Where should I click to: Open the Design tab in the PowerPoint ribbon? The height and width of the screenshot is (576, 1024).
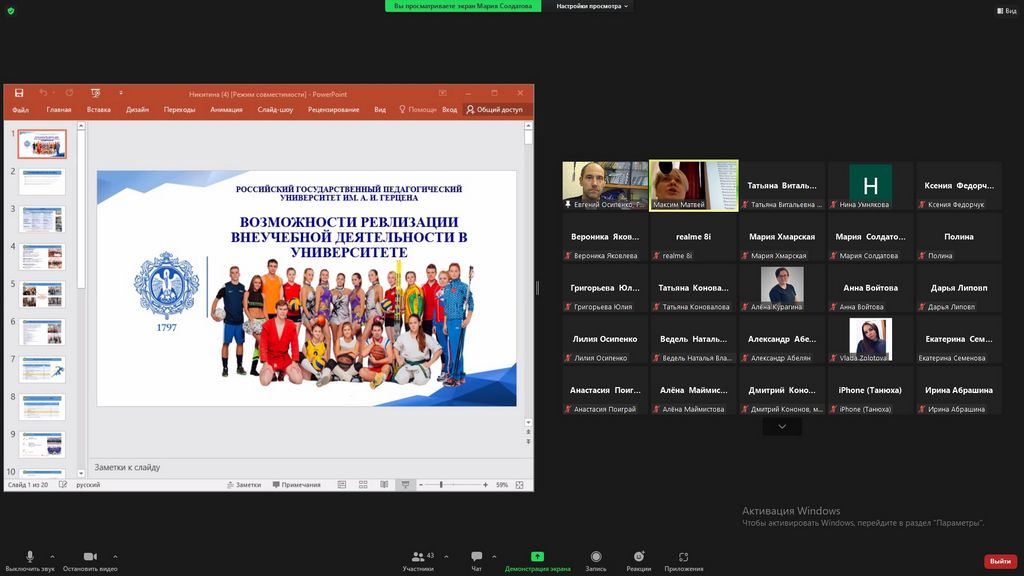(x=137, y=110)
